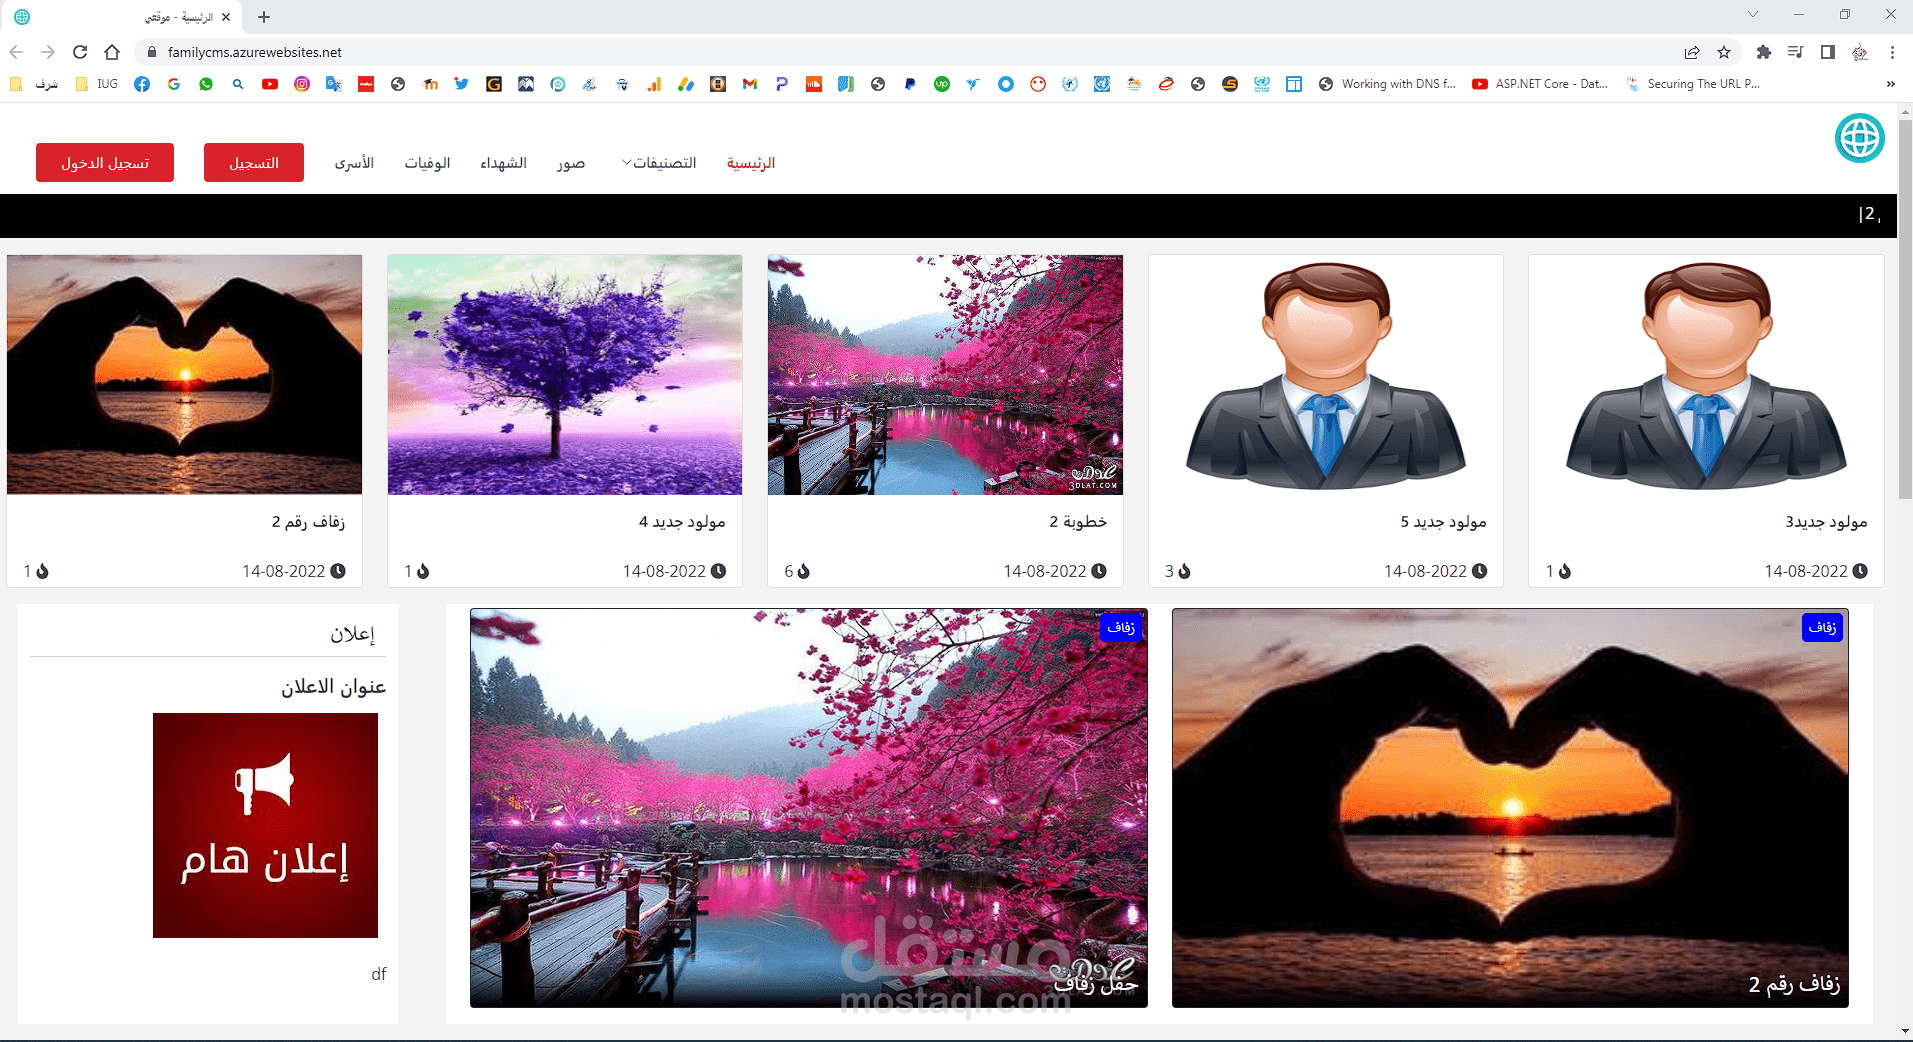The height and width of the screenshot is (1042, 1913).
Task: Open the YouTube bookmark icon
Action: pyautogui.click(x=270, y=84)
